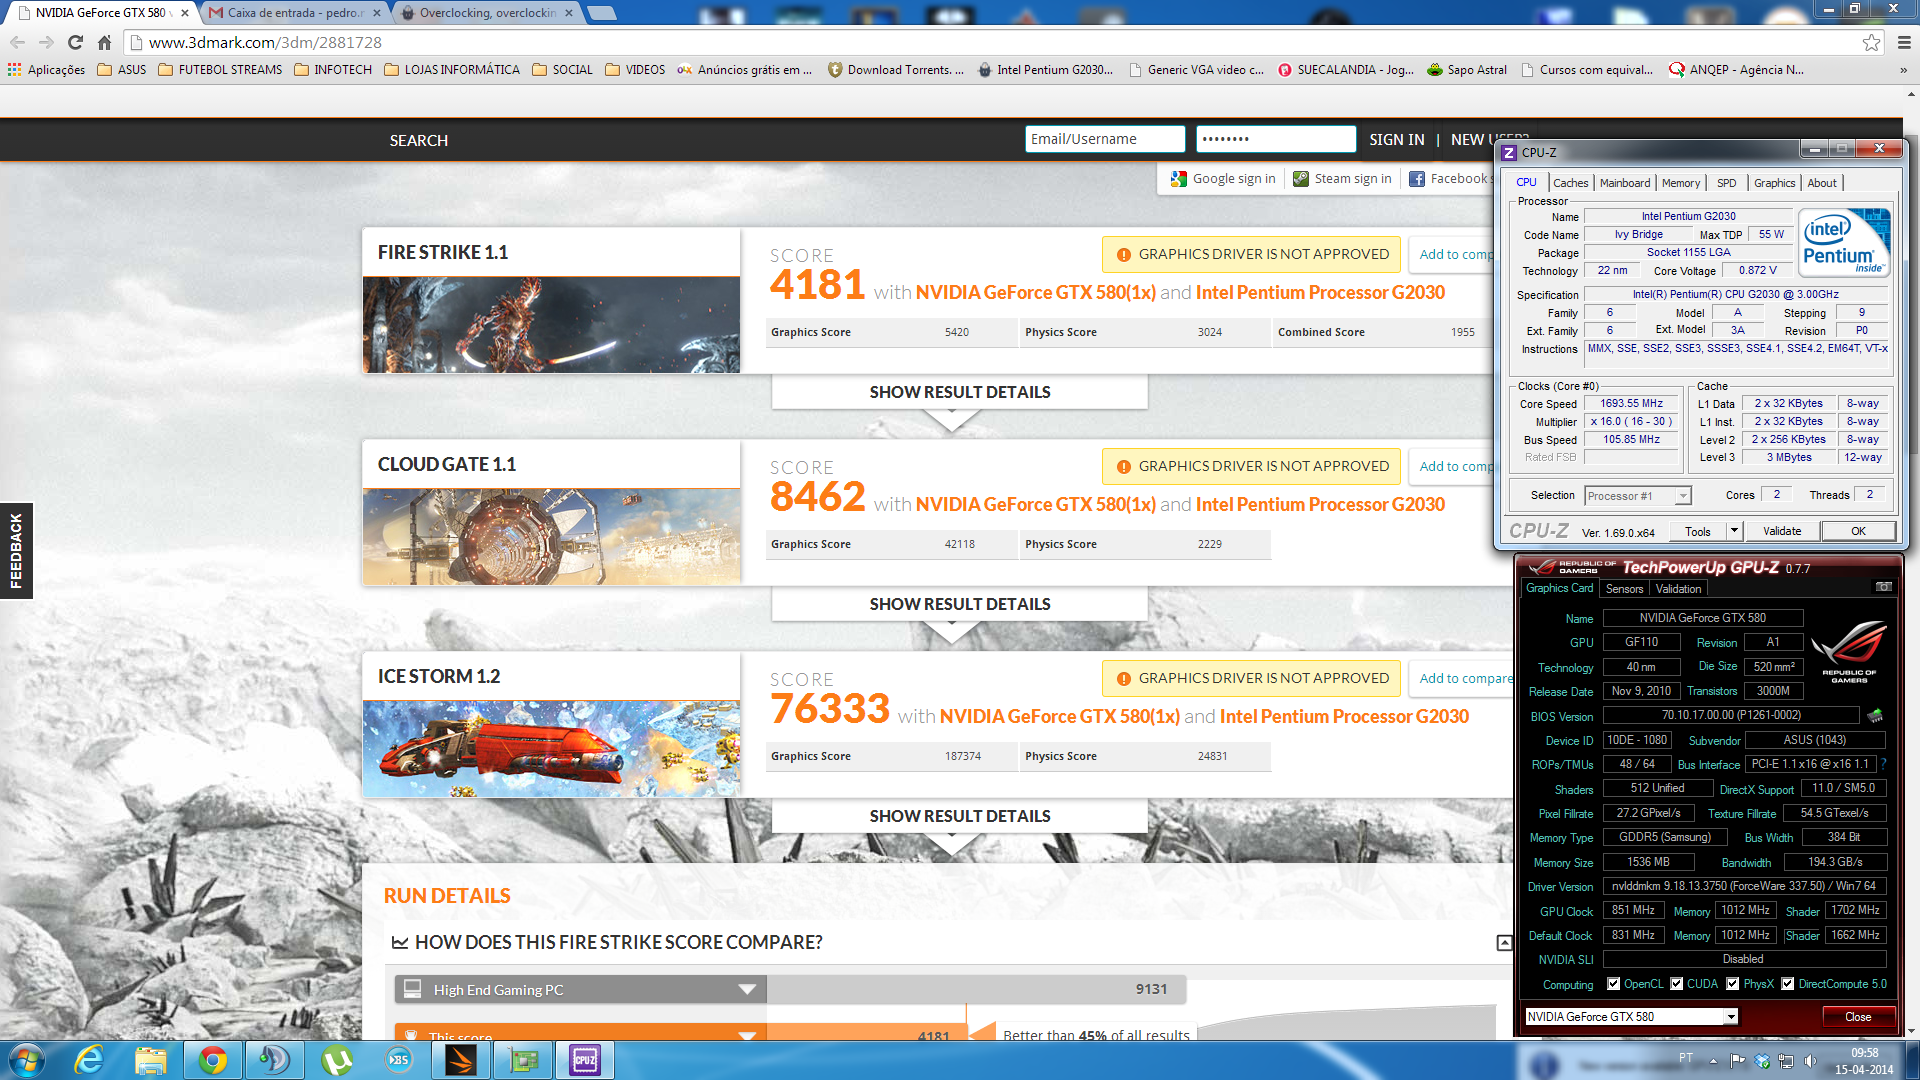Image resolution: width=1920 pixels, height=1080 pixels.
Task: Click the Graphics tab in CPU-Z
Action: pos(1774,183)
